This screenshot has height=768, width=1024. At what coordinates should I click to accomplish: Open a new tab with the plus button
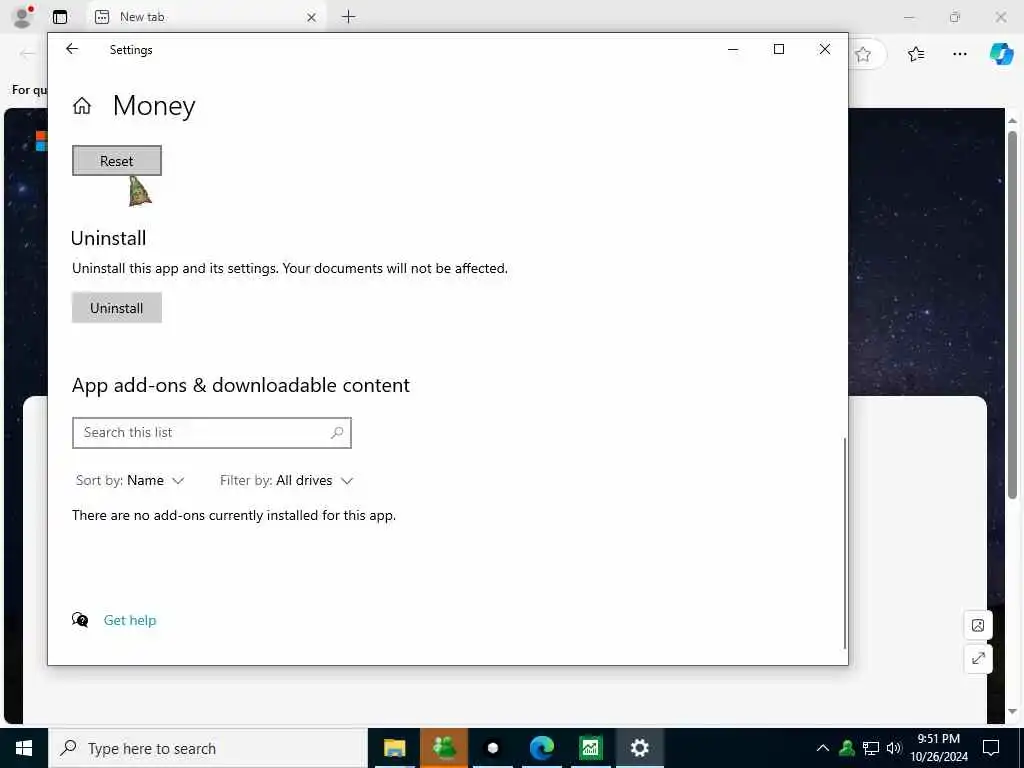349,17
